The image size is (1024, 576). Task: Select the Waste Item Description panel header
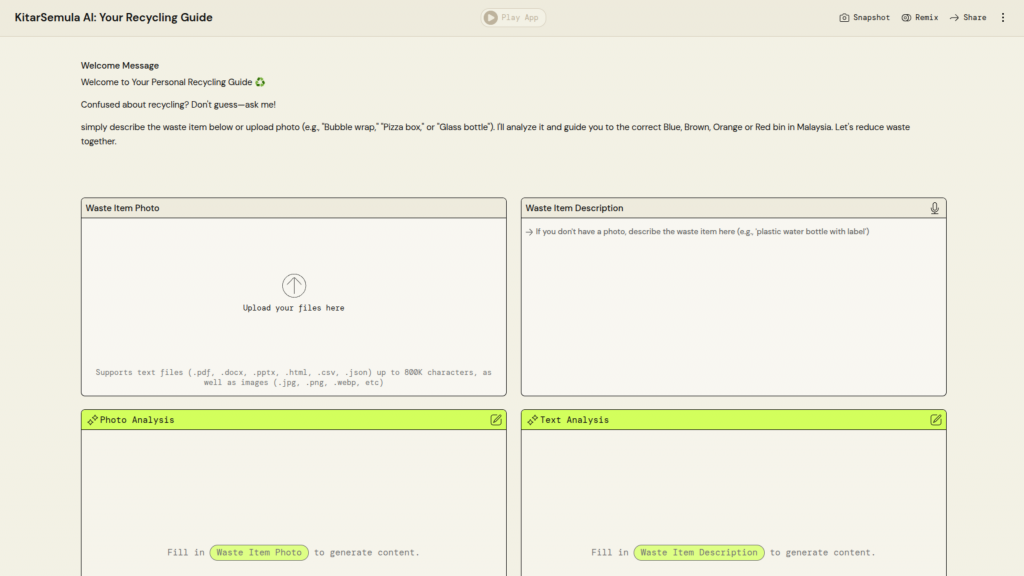point(574,208)
